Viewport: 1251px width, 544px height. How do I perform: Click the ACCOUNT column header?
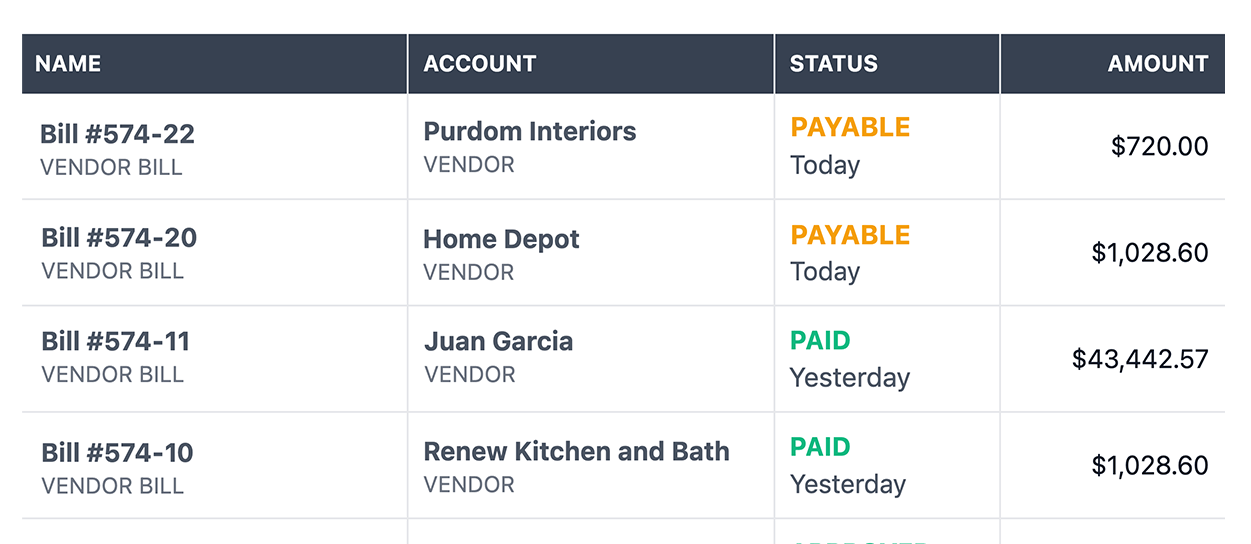pyautogui.click(x=480, y=64)
